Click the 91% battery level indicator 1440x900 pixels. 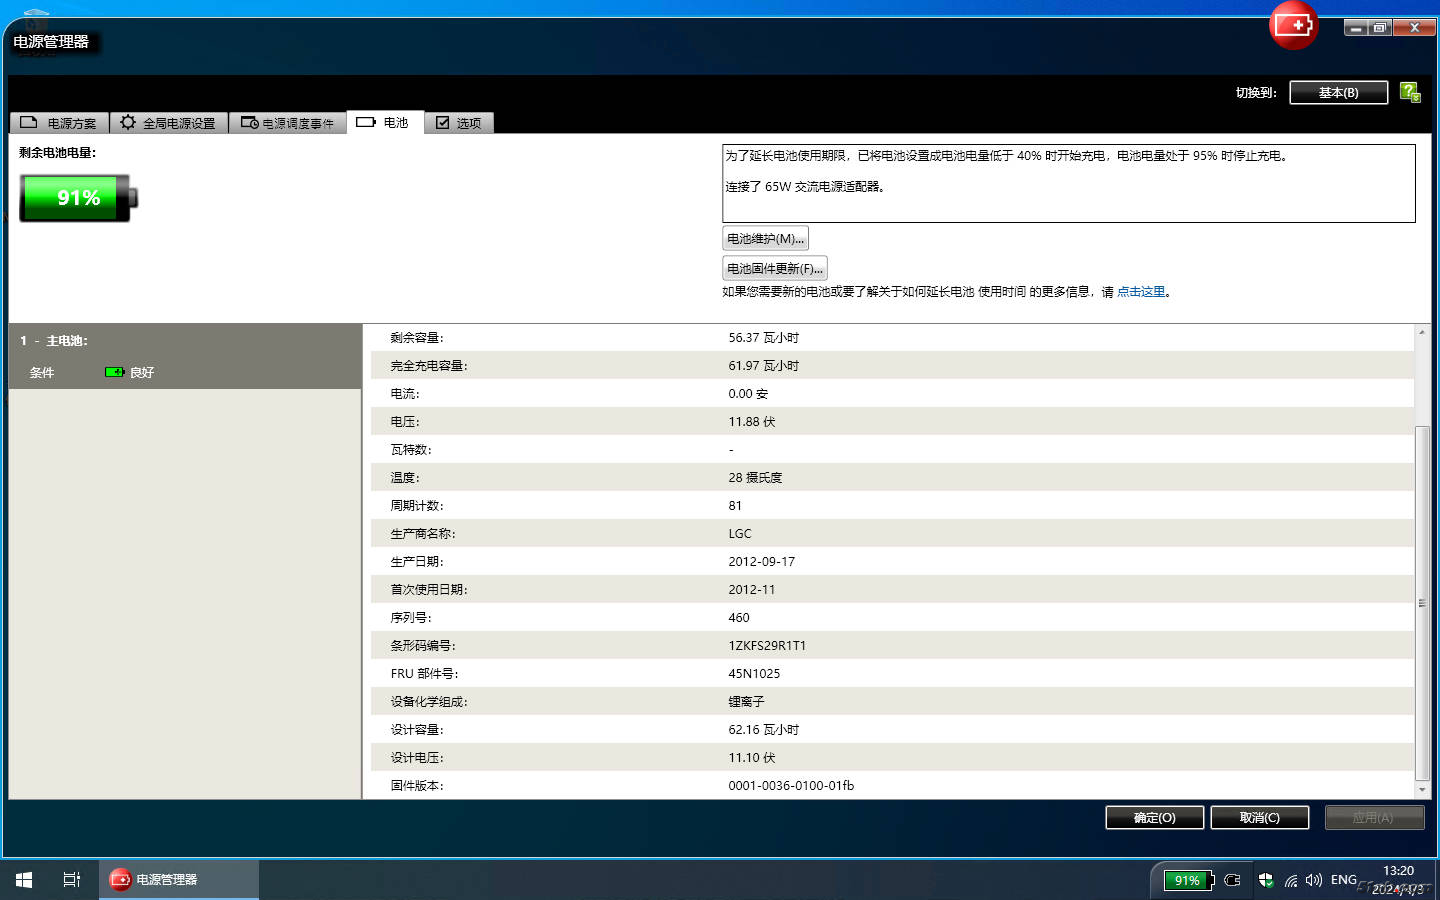point(78,198)
